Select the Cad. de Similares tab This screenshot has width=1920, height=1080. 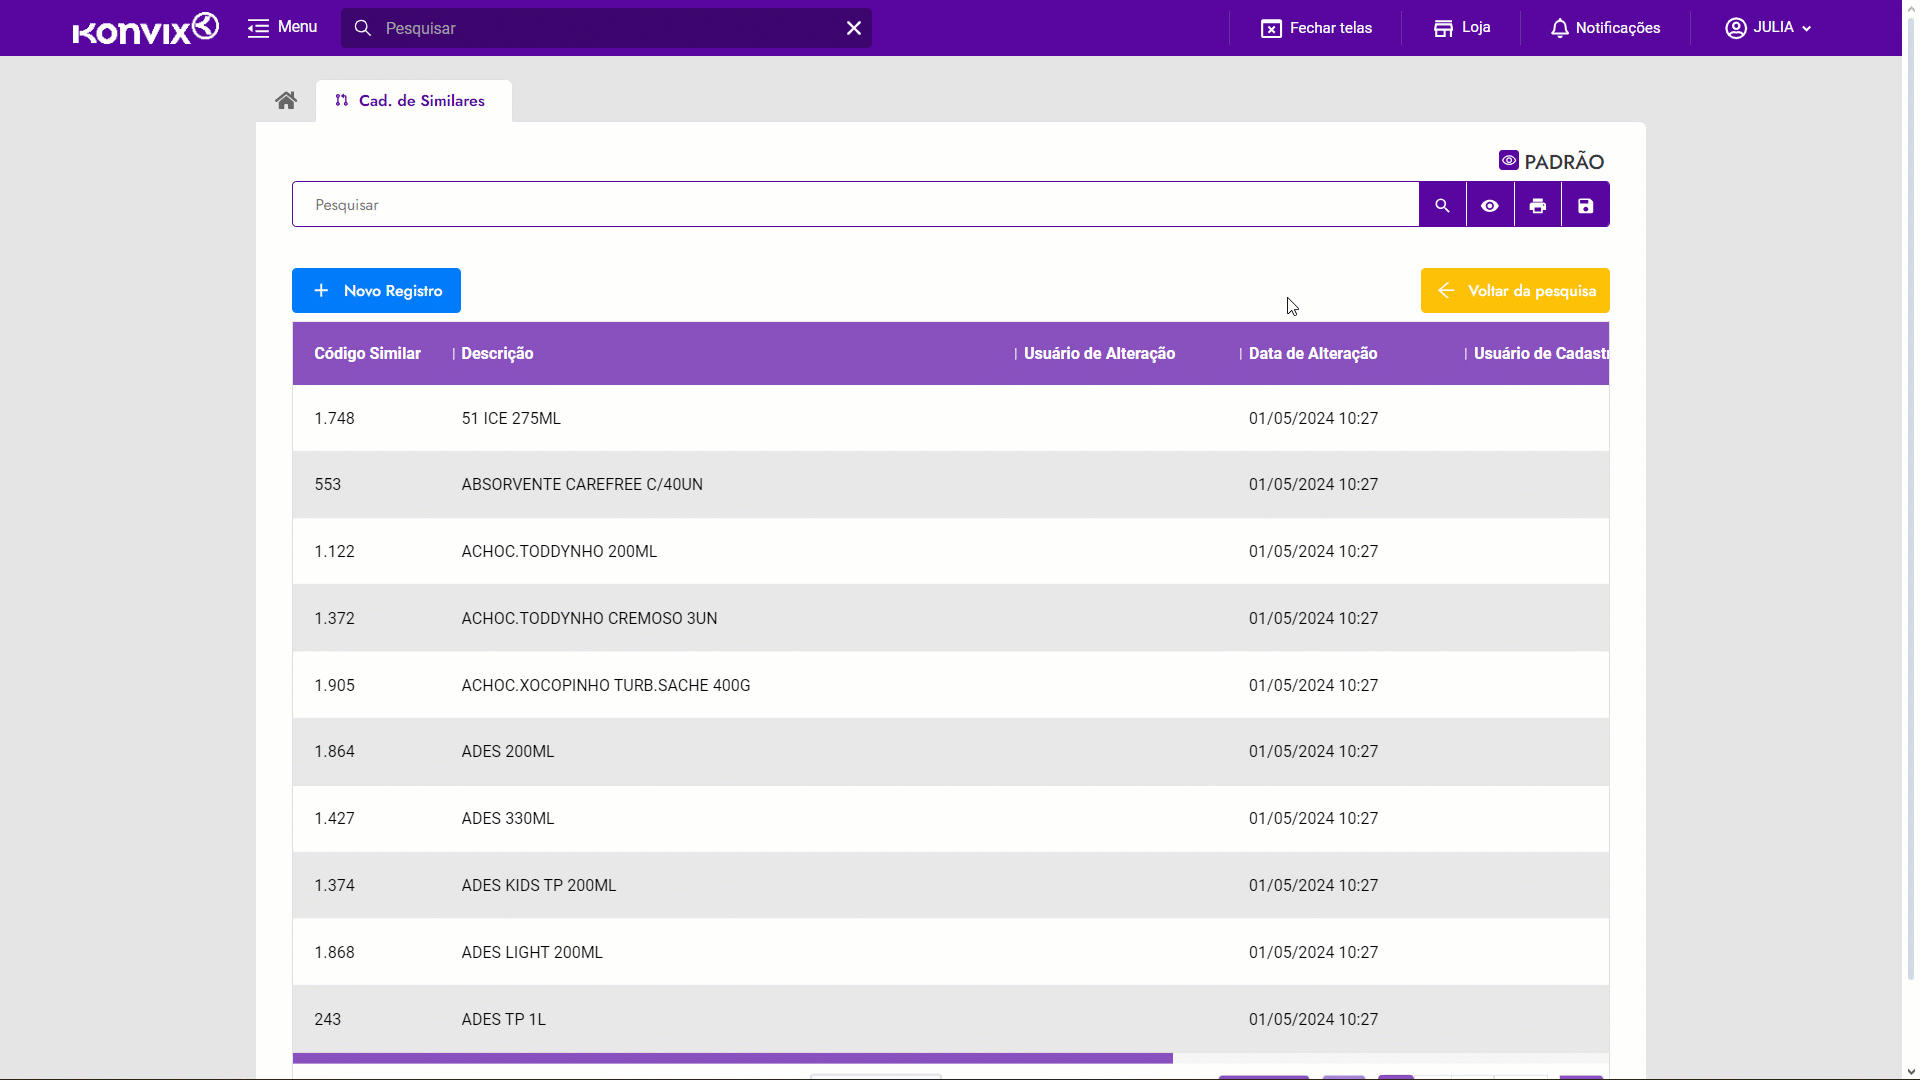coord(412,101)
